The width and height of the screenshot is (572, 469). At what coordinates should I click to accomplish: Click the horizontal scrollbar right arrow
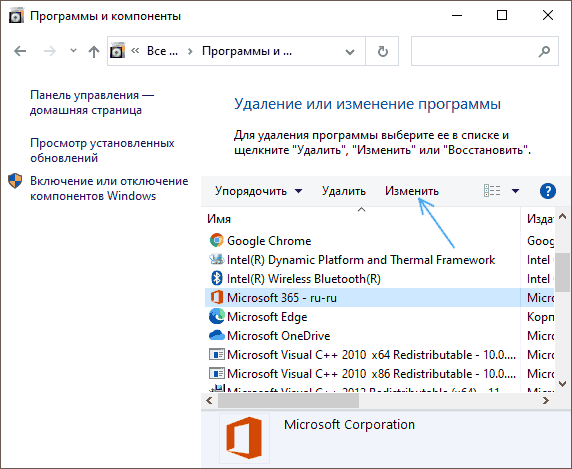546,400
